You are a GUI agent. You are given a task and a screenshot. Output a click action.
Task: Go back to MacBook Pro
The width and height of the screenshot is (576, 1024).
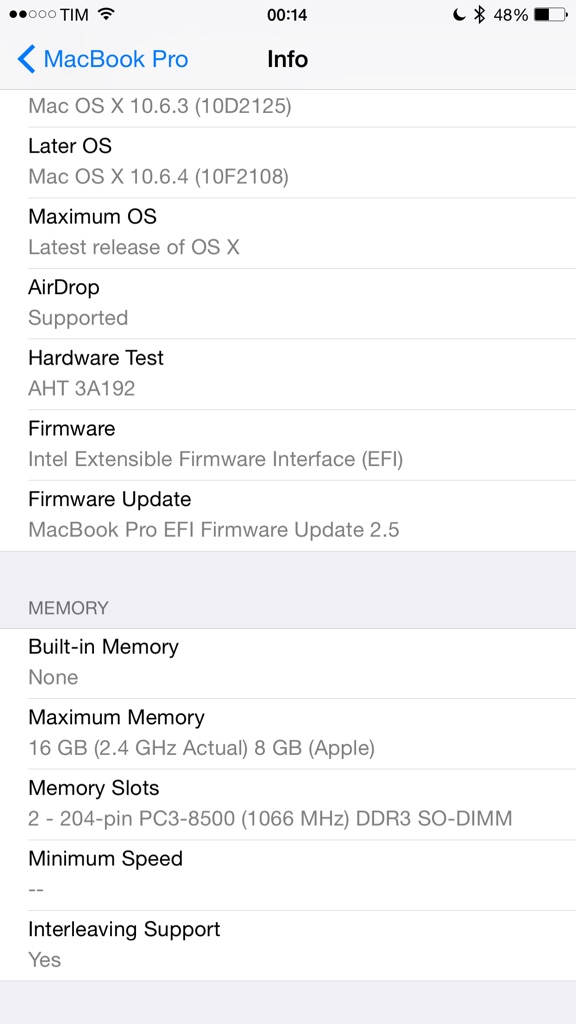[x=103, y=59]
